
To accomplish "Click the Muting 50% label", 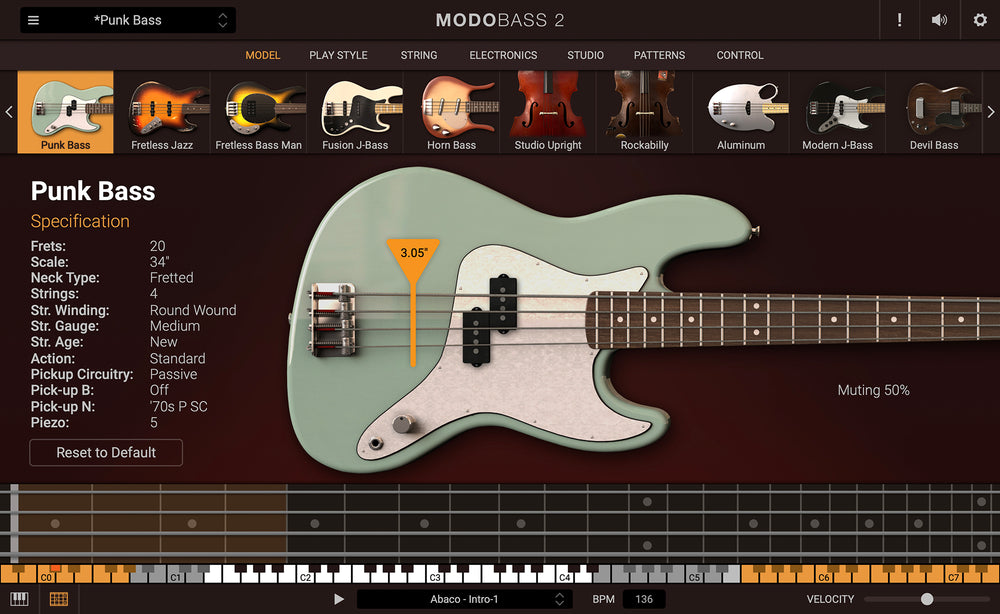I will pyautogui.click(x=873, y=390).
